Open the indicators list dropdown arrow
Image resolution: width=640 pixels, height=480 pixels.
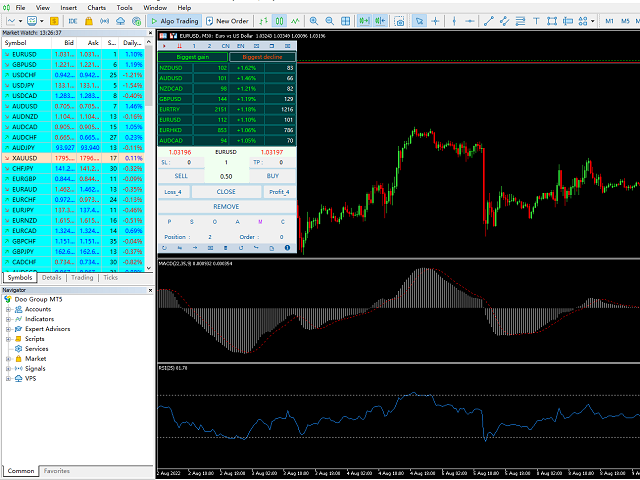coord(42,21)
